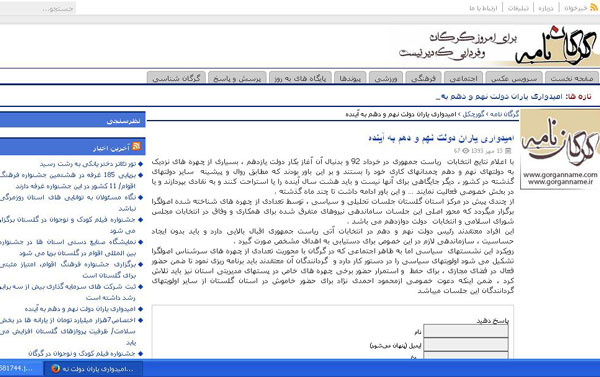This screenshot has height=377, width=600.
Task: Open the آخرین اخبار heading
Action: (112, 148)
